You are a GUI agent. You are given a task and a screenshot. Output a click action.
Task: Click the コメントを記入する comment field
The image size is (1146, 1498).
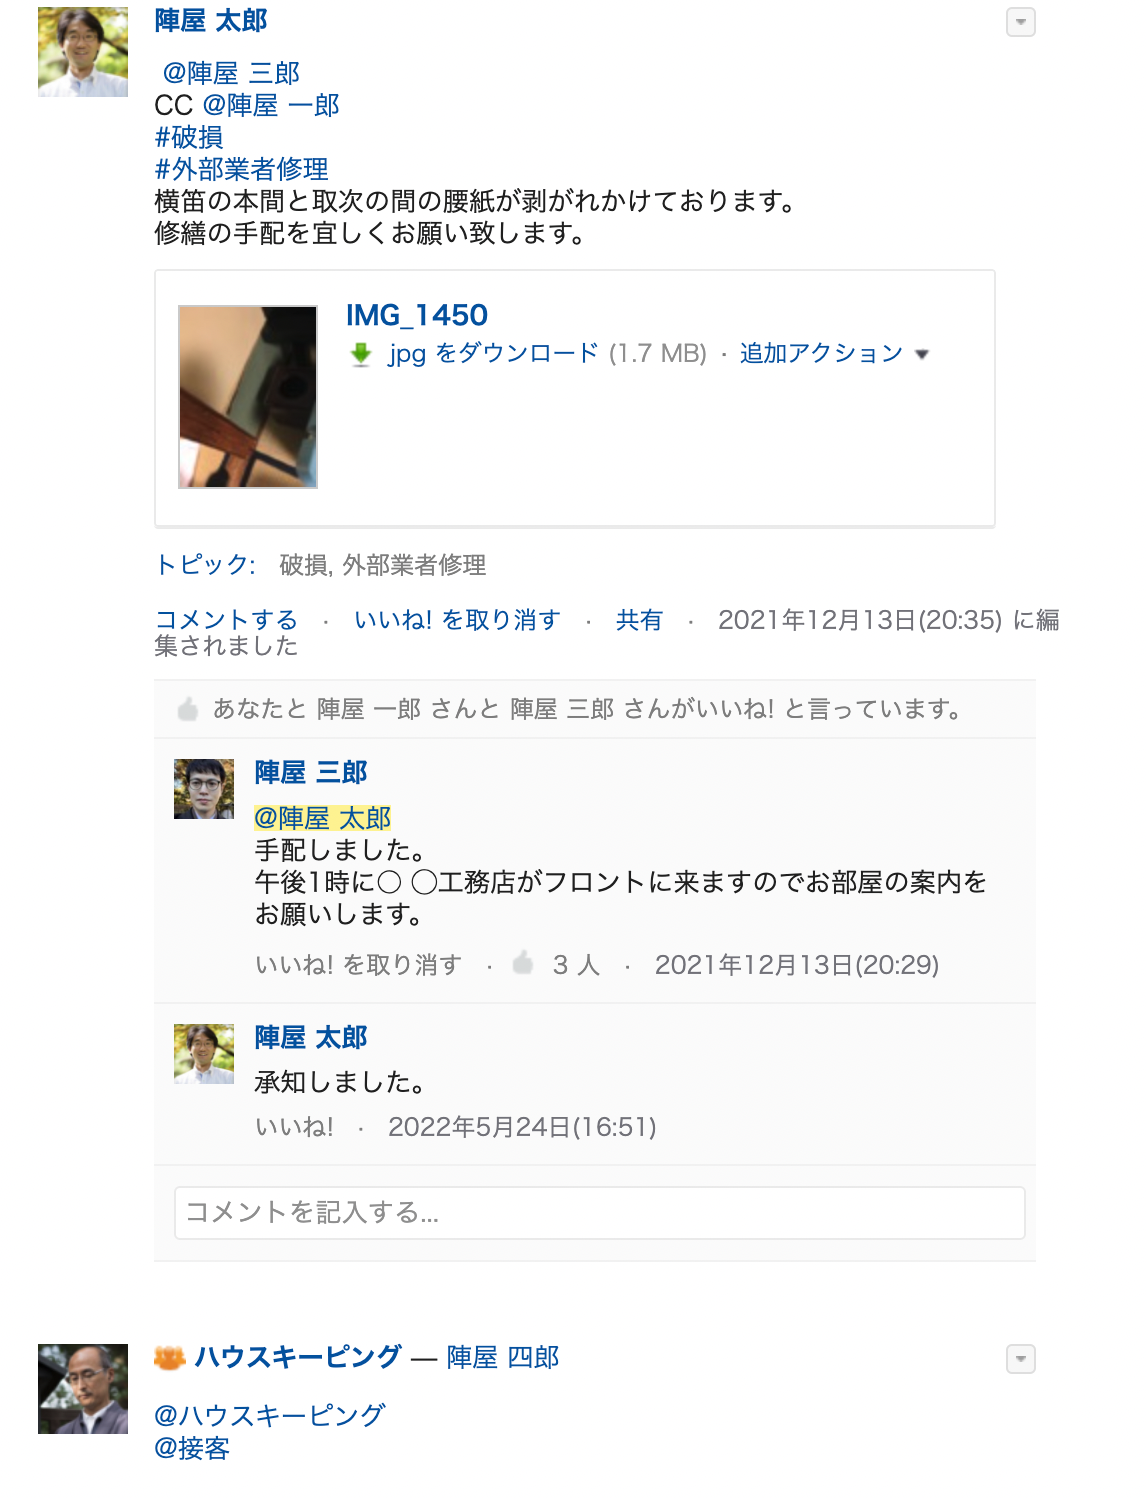[600, 1213]
